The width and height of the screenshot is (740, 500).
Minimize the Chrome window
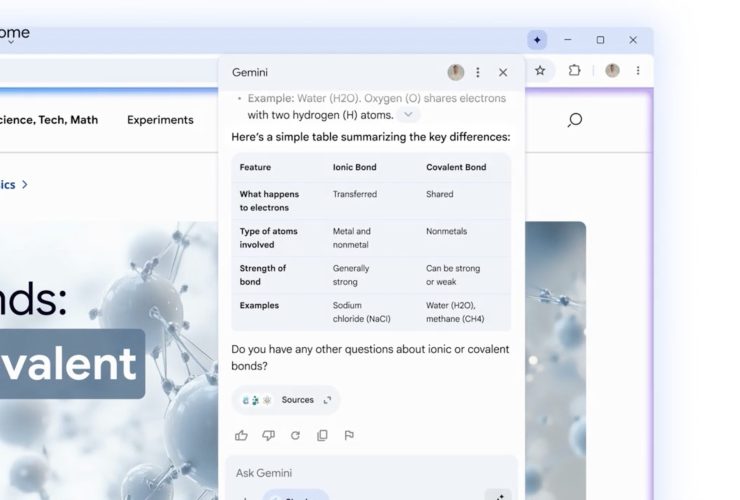[x=568, y=40]
